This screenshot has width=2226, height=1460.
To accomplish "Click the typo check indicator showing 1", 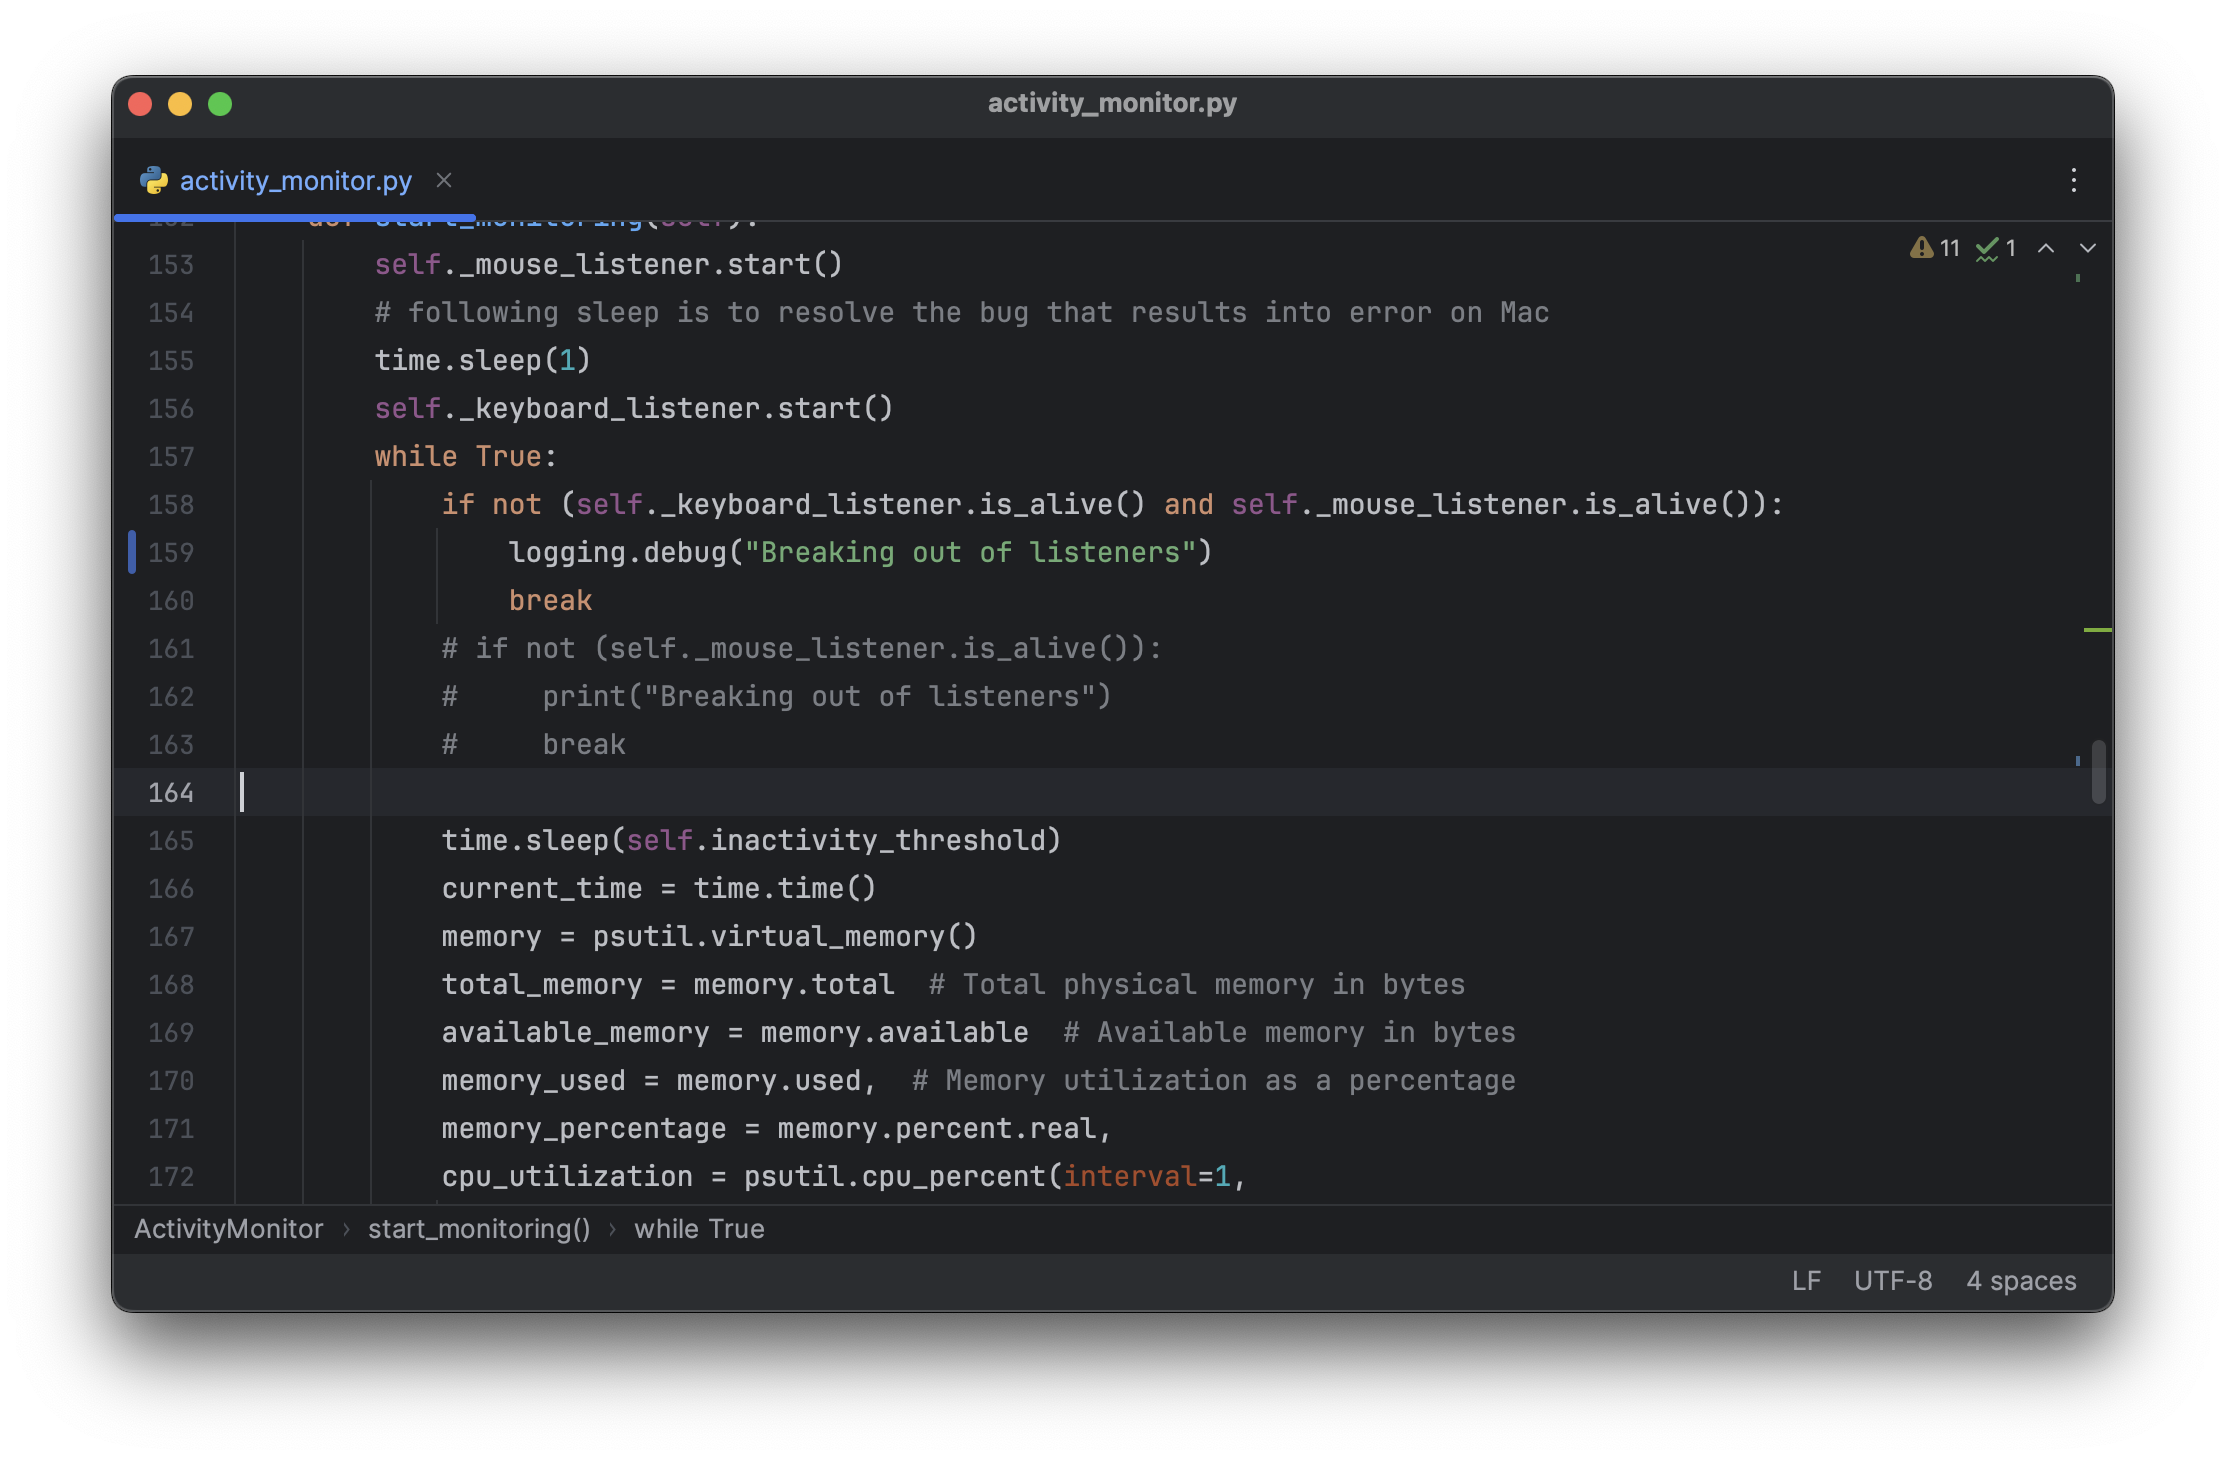I will (x=1996, y=248).
